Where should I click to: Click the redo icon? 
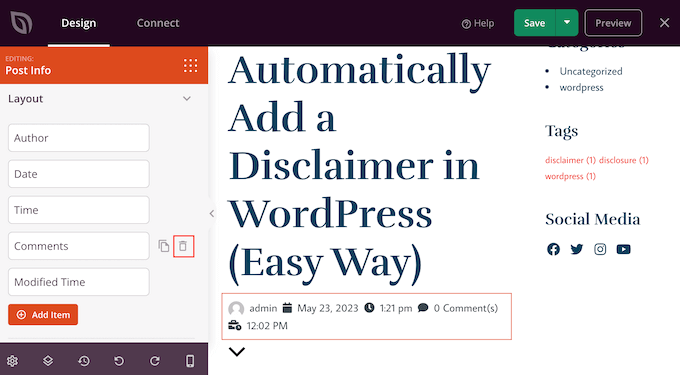[155, 361]
